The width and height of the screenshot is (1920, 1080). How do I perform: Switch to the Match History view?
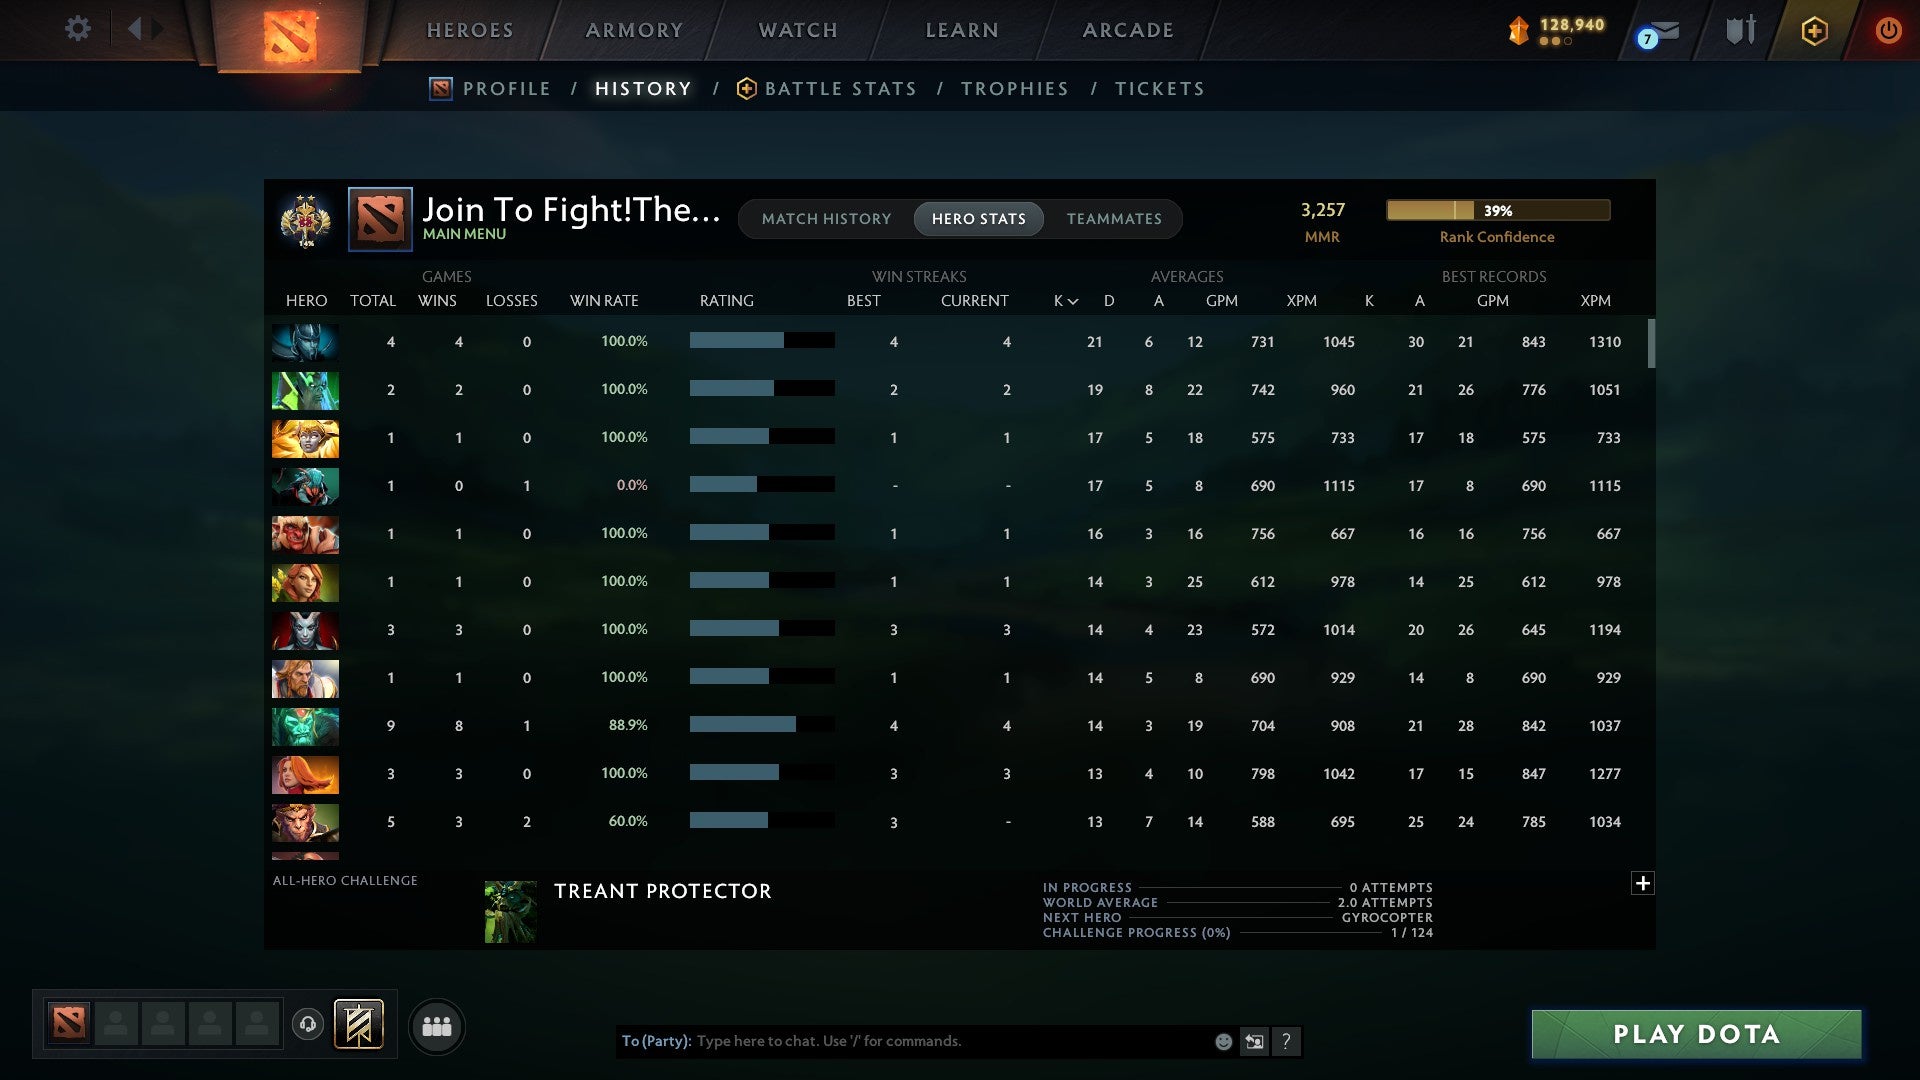826,219
